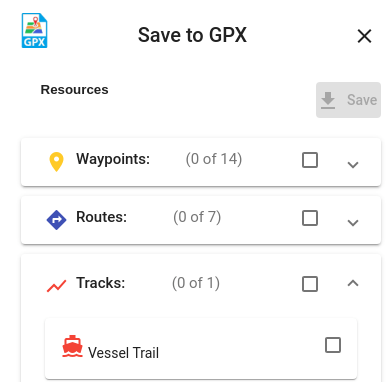
Task: Click the download arrow icon
Action: 328,100
